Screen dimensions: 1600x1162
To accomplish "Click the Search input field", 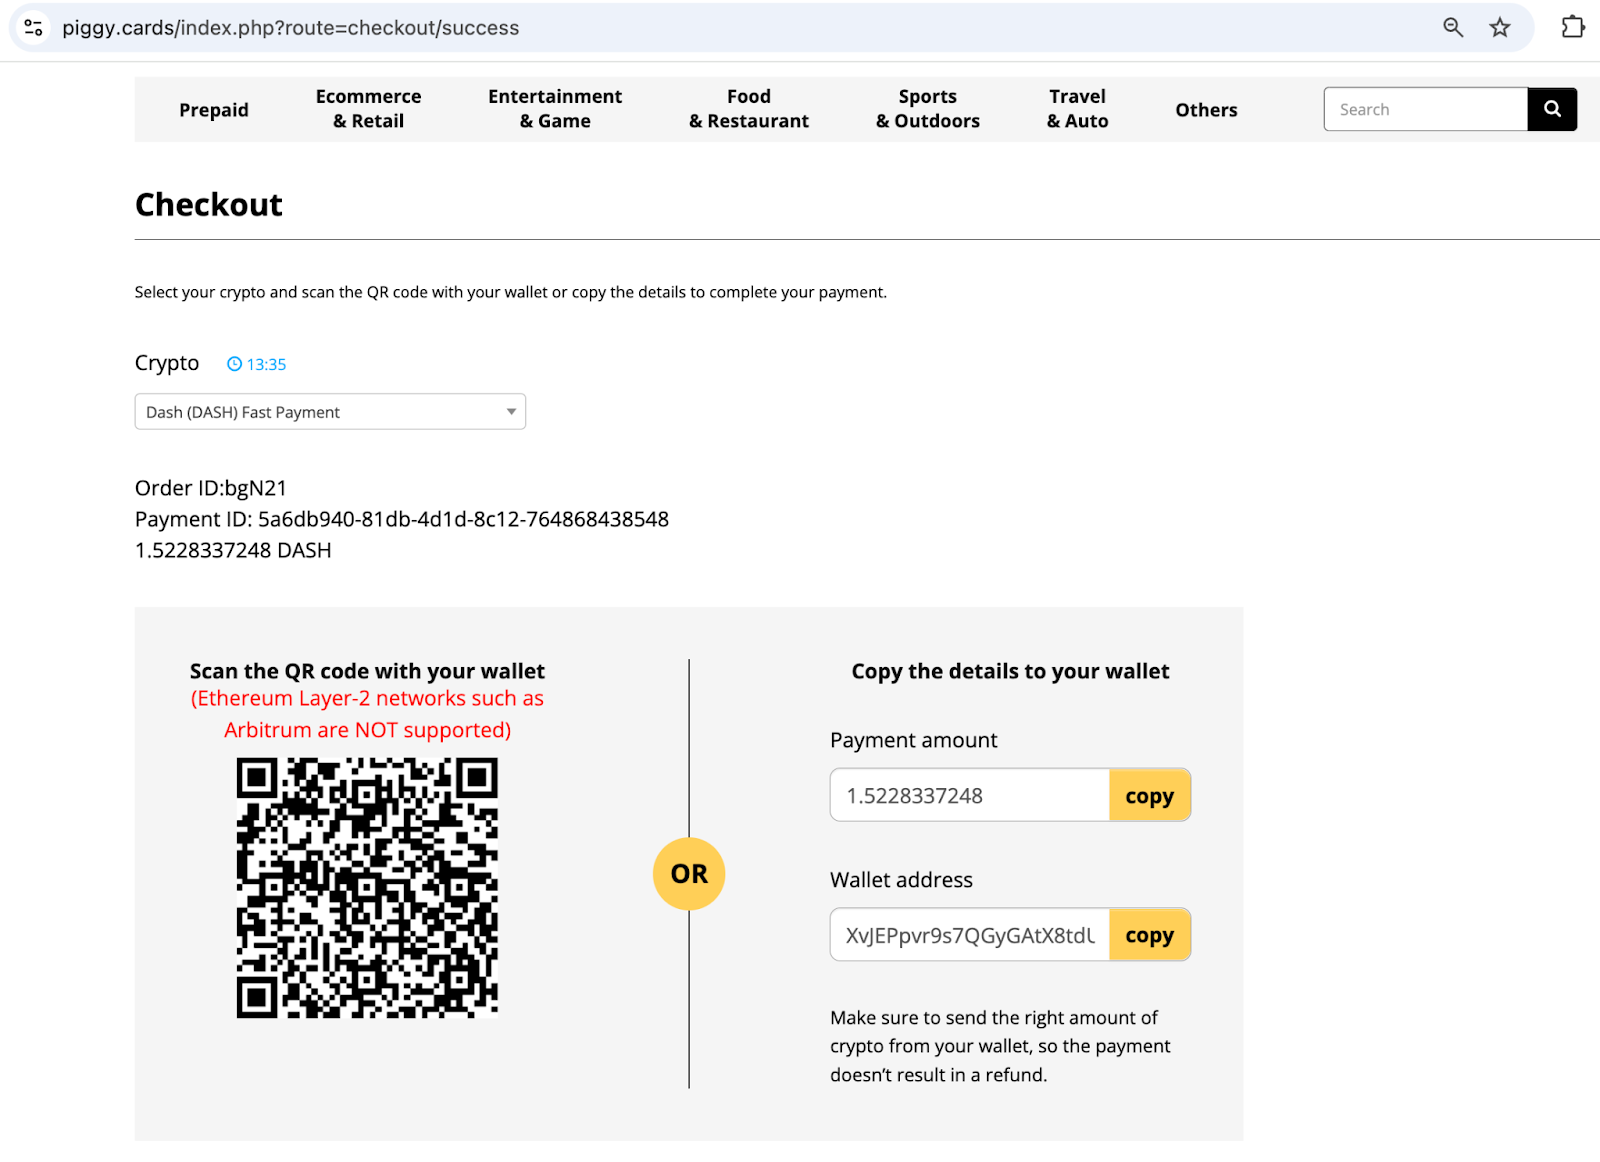I will coord(1426,109).
